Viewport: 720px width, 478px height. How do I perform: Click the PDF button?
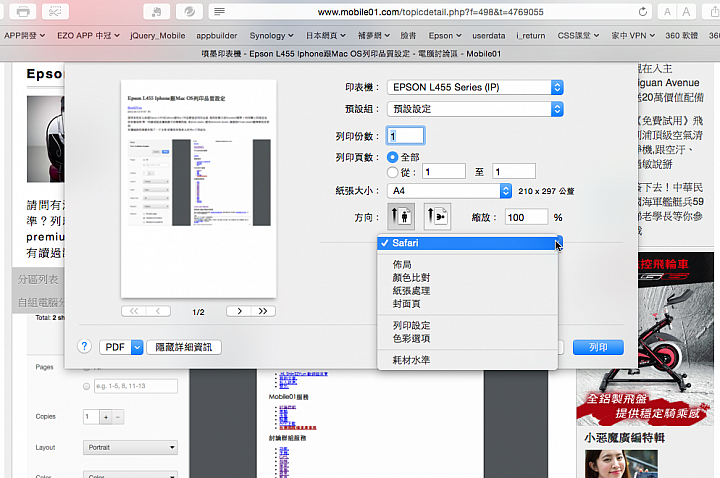pyautogui.click(x=115, y=347)
